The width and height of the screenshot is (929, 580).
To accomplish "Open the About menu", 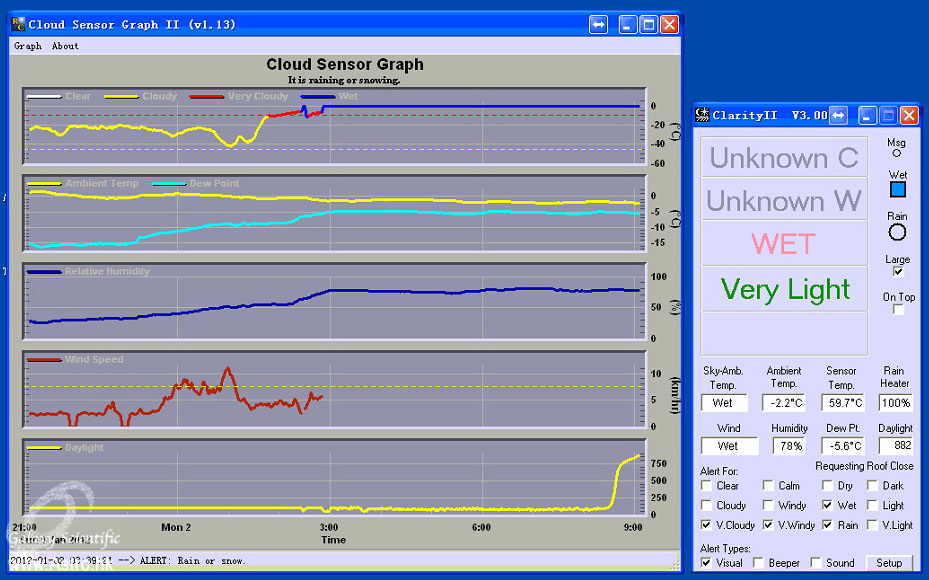I will (65, 46).
